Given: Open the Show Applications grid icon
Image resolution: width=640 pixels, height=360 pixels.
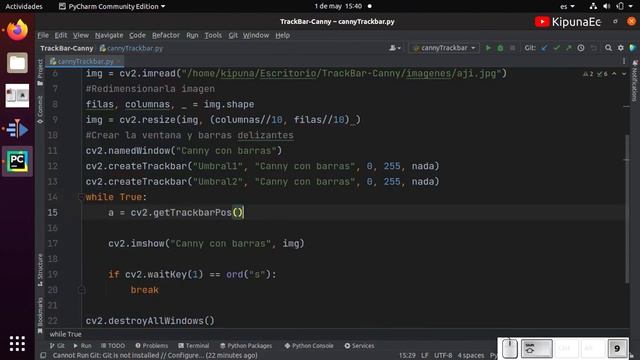Looking at the screenshot, I should [17, 343].
